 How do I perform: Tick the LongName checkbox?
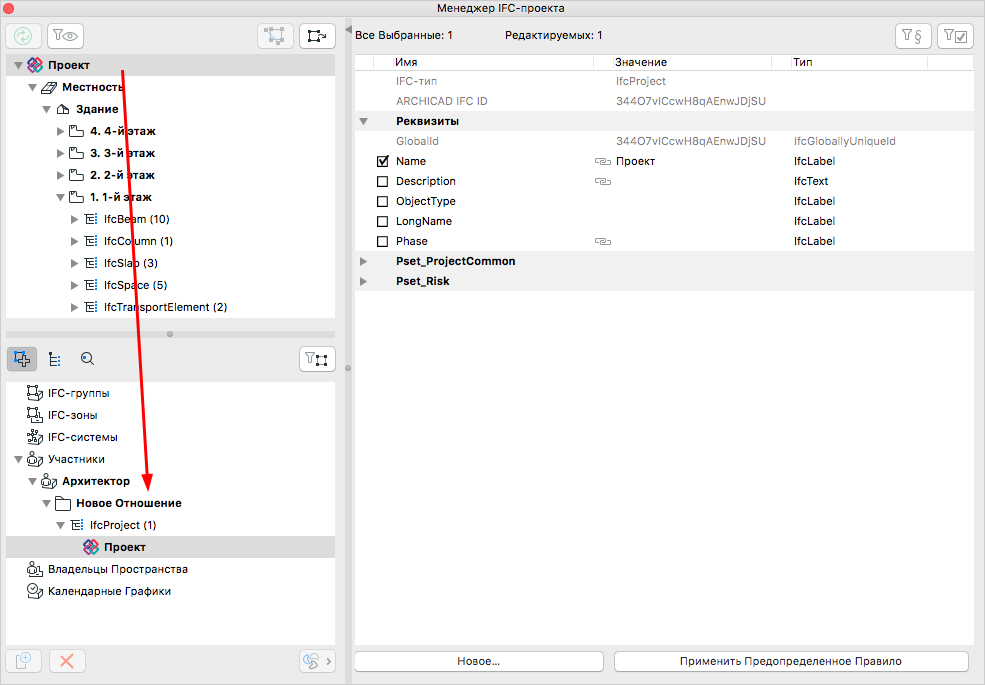tap(383, 221)
